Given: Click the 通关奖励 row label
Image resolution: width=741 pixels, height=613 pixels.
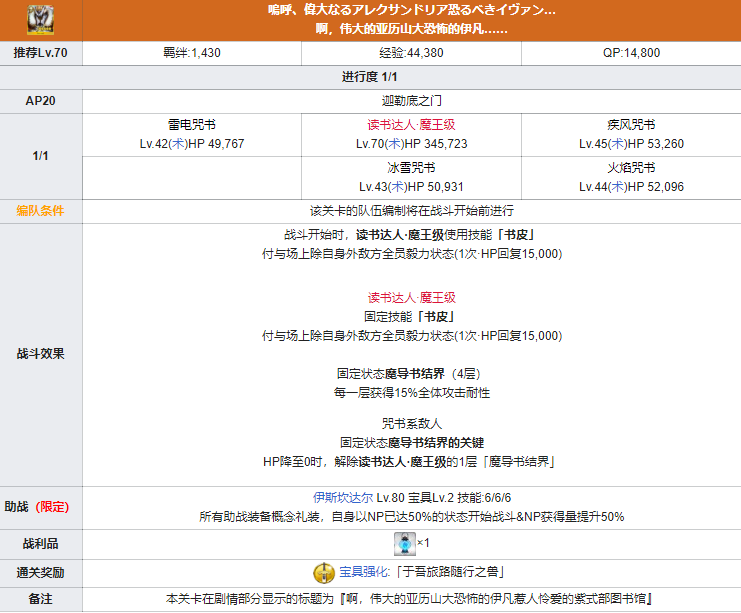Looking at the screenshot, I should 41,573.
